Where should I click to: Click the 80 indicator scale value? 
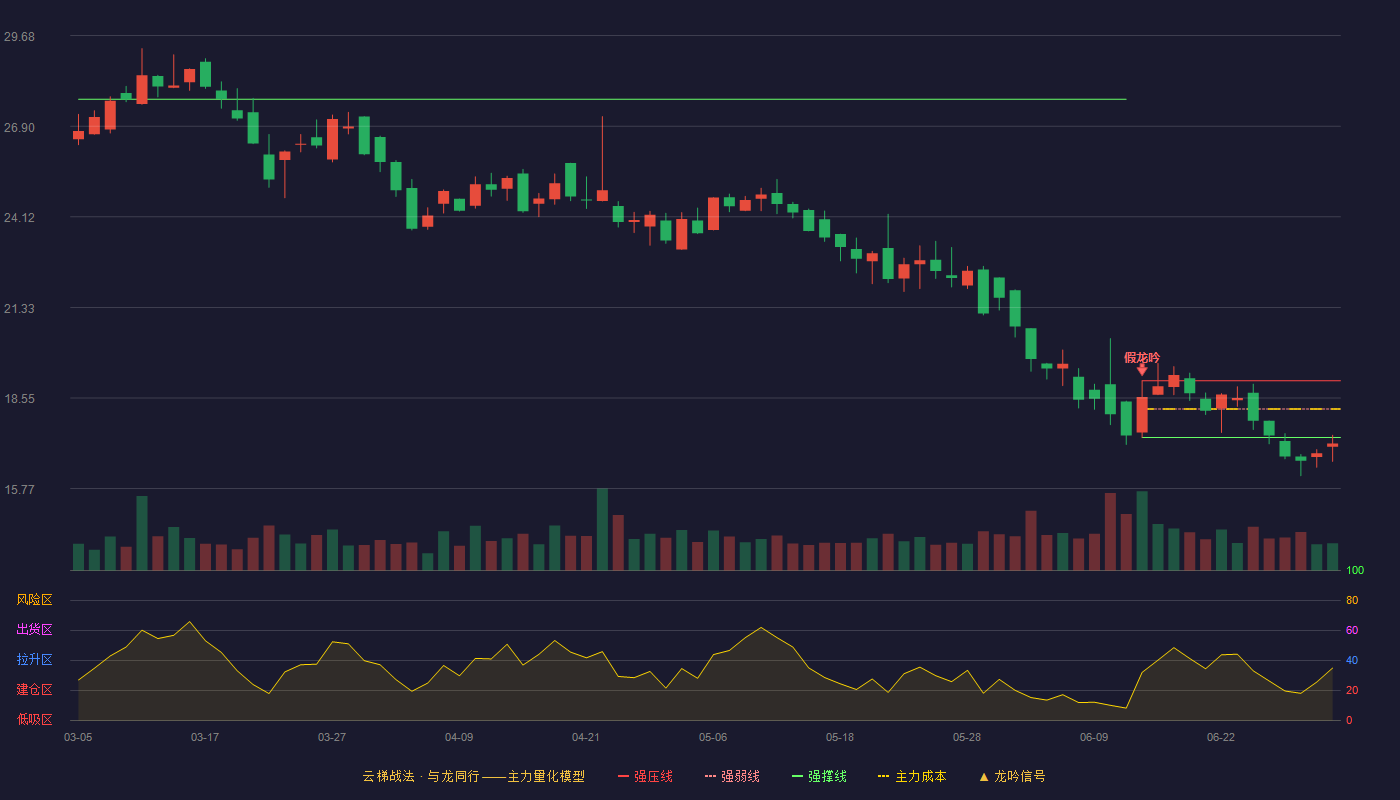(x=1352, y=600)
